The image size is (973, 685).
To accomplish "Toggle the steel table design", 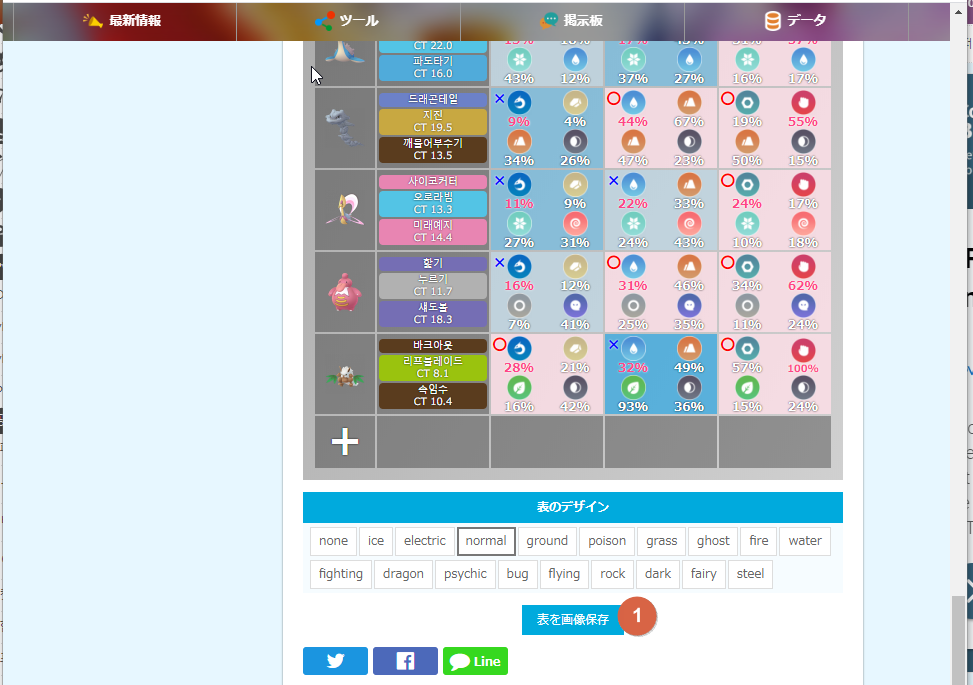I will (x=749, y=573).
